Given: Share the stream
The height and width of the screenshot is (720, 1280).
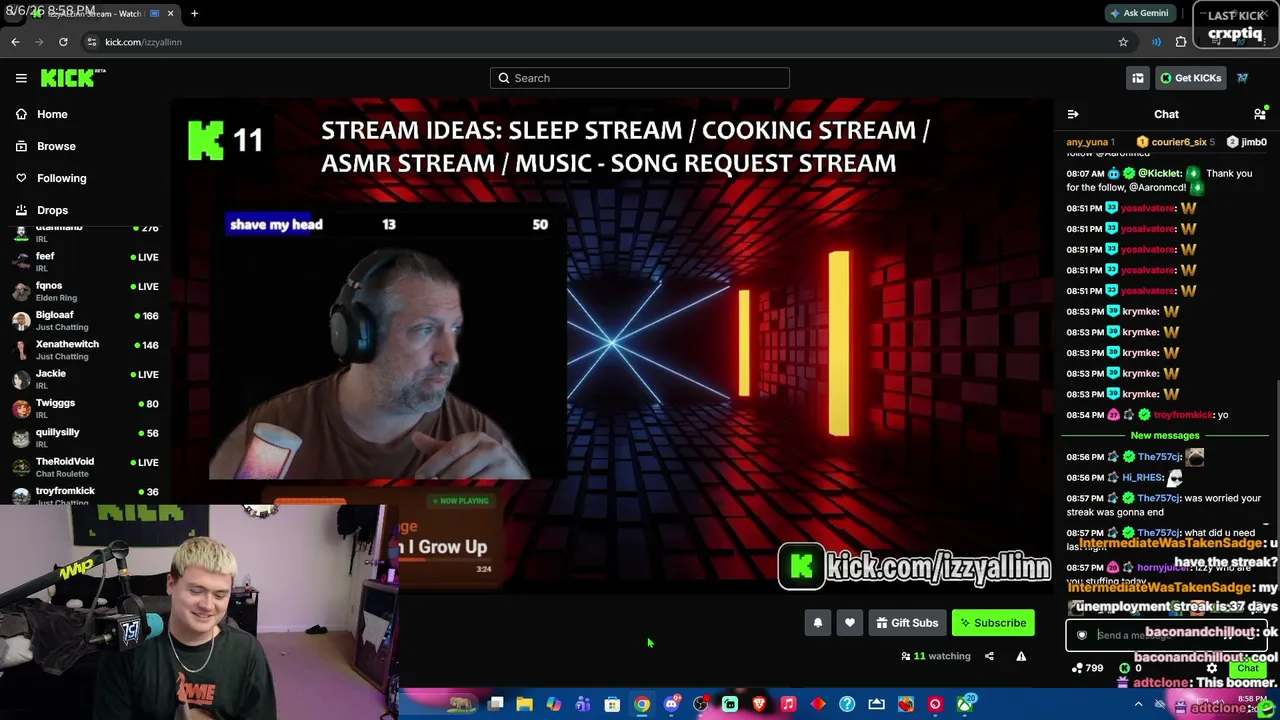Looking at the screenshot, I should [x=989, y=656].
